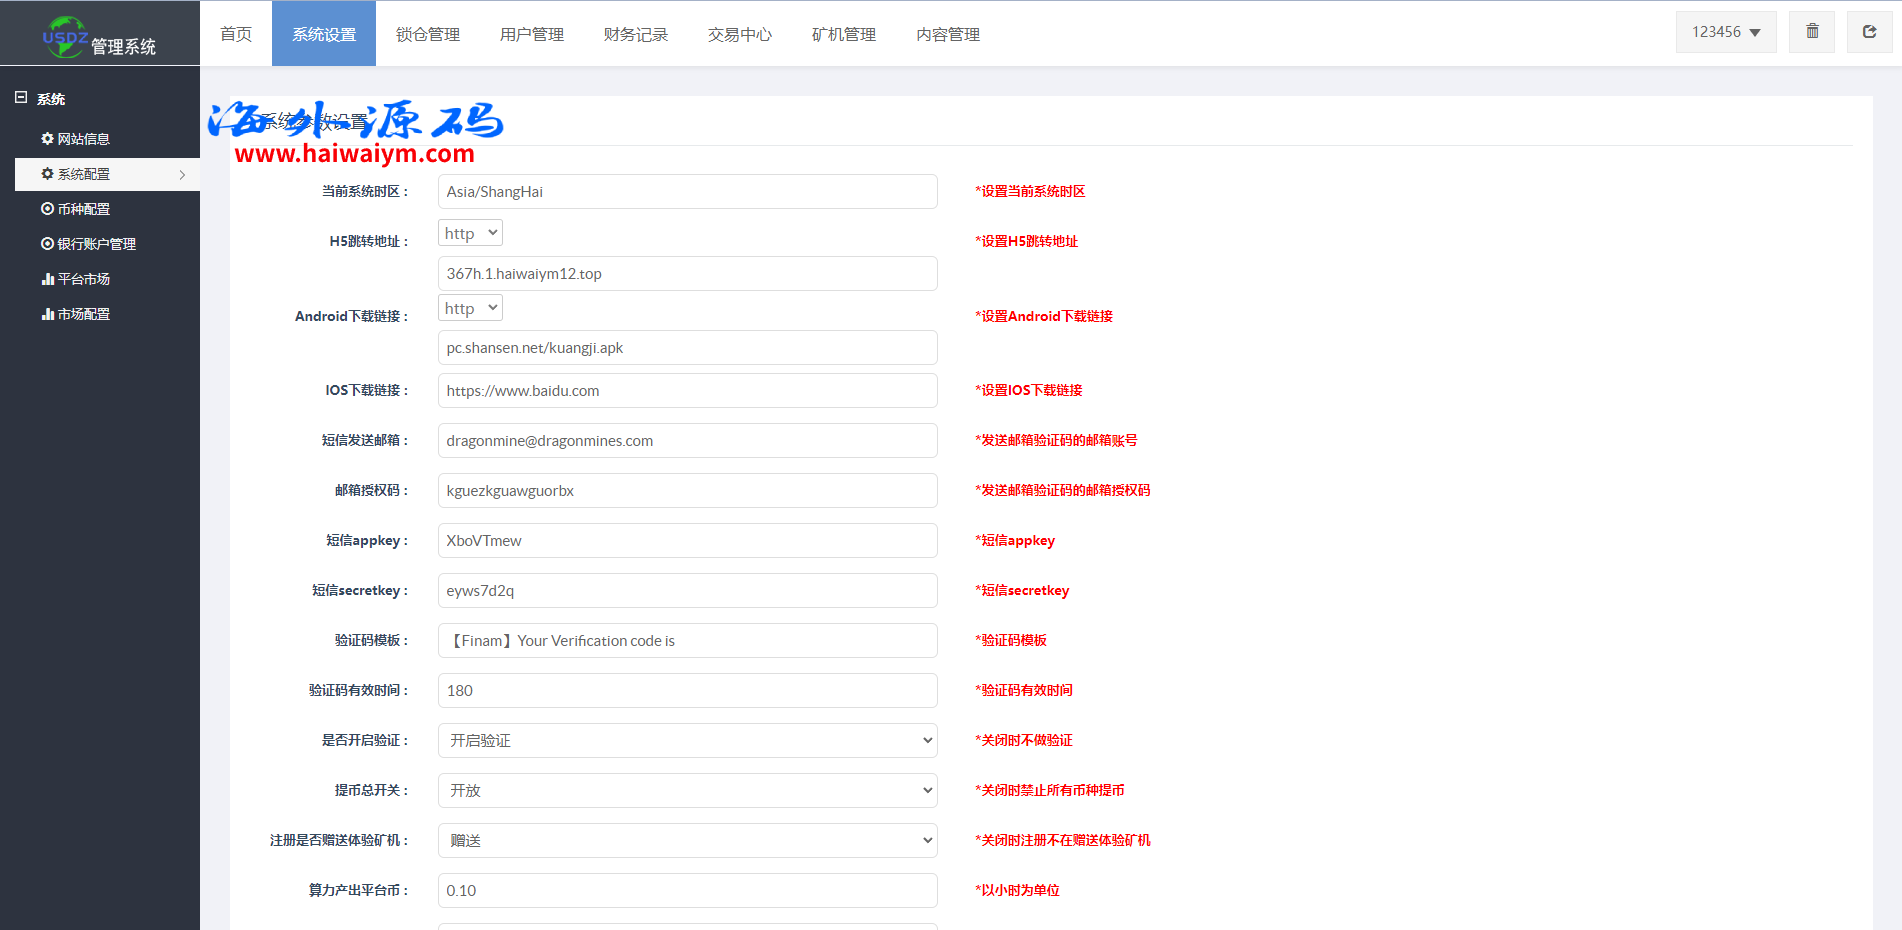
Task: Open the 提币总开关 dropdown
Action: tap(687, 791)
